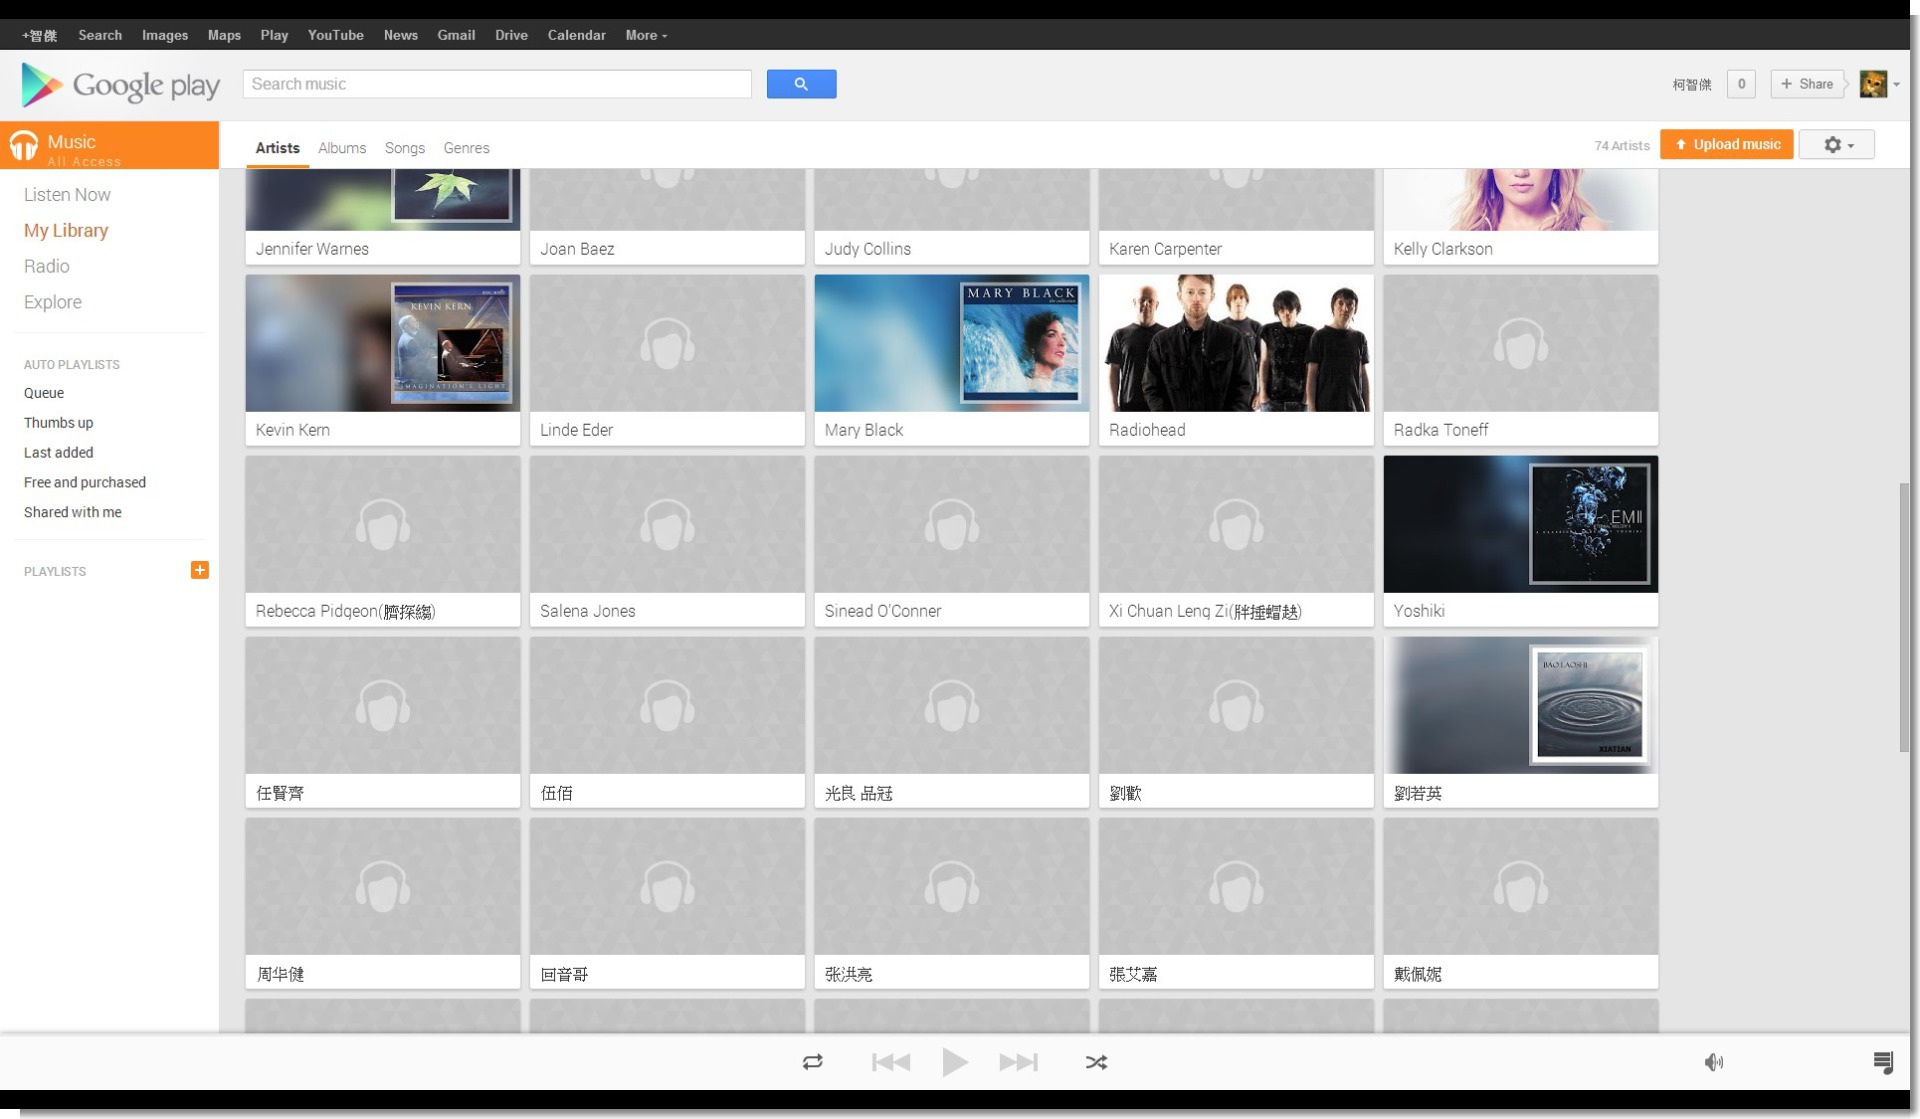
Task: Open the Kevin Kern artist card
Action: point(383,360)
